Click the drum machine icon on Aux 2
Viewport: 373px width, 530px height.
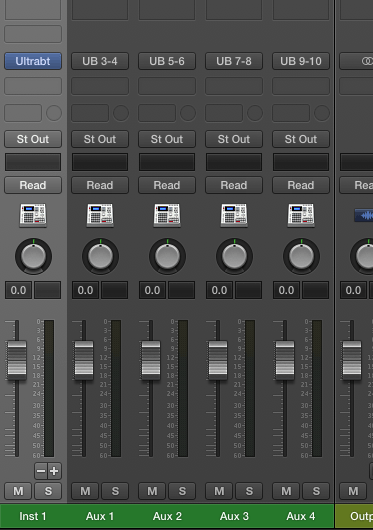pos(167,215)
